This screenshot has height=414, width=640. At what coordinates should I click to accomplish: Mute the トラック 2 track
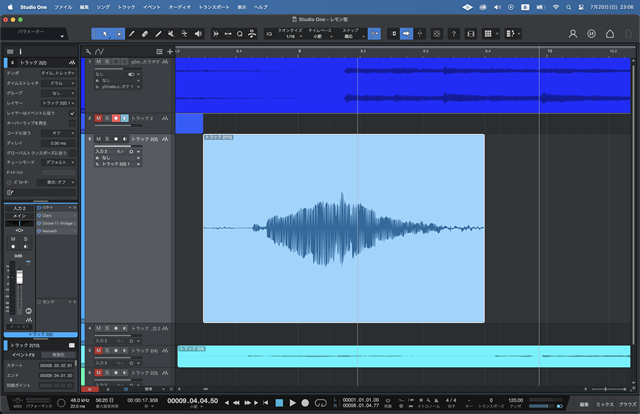pos(98,118)
